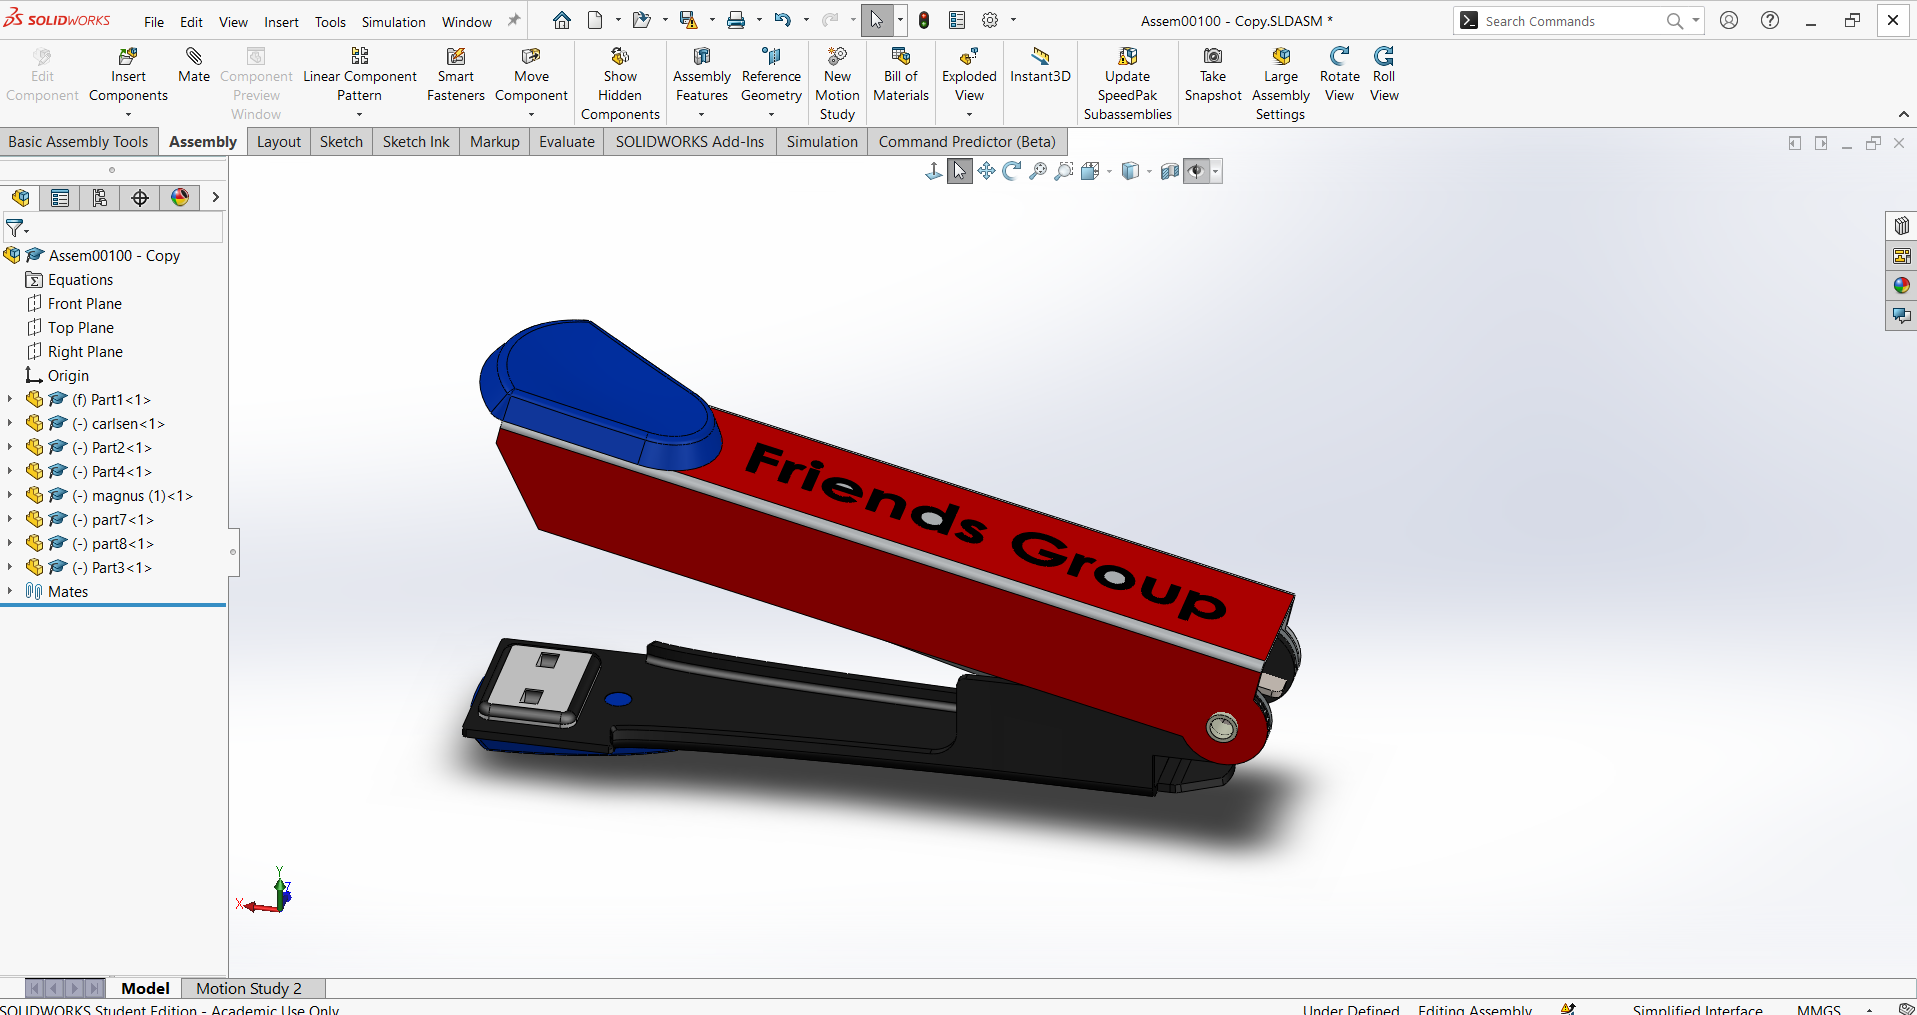Select the Mate tool
1917x1015 pixels.
click(194, 66)
